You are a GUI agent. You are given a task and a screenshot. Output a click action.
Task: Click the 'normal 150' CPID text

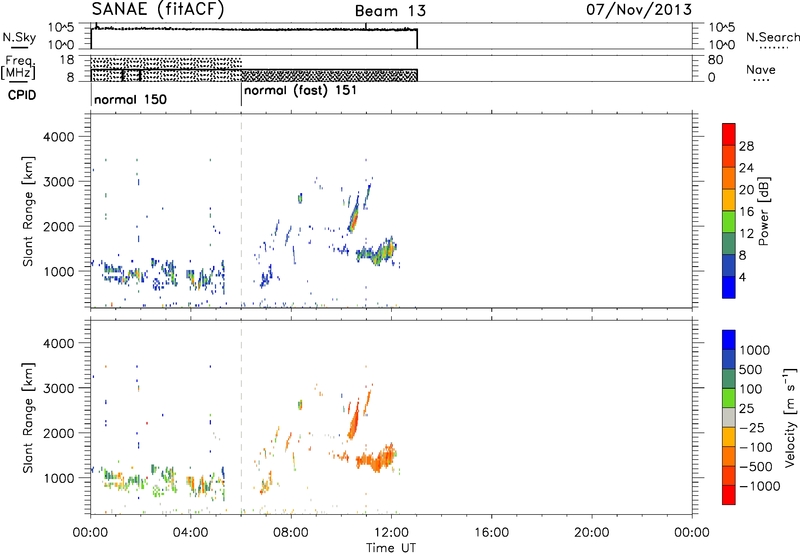131,99
